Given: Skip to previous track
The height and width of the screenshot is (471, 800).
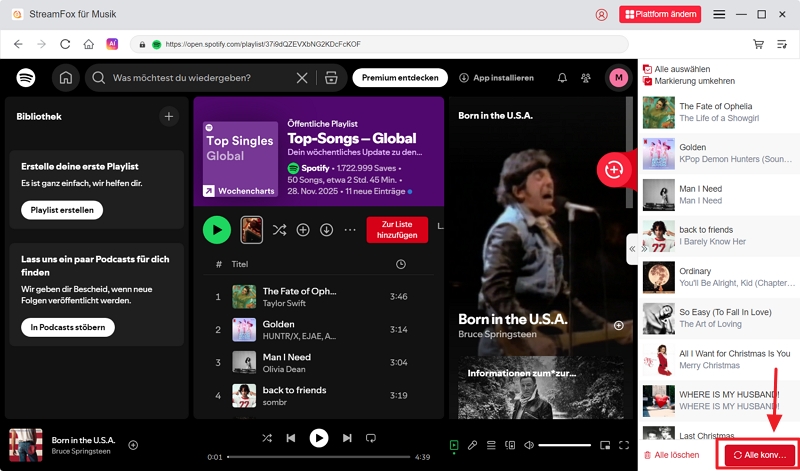Looking at the screenshot, I should pyautogui.click(x=291, y=438).
